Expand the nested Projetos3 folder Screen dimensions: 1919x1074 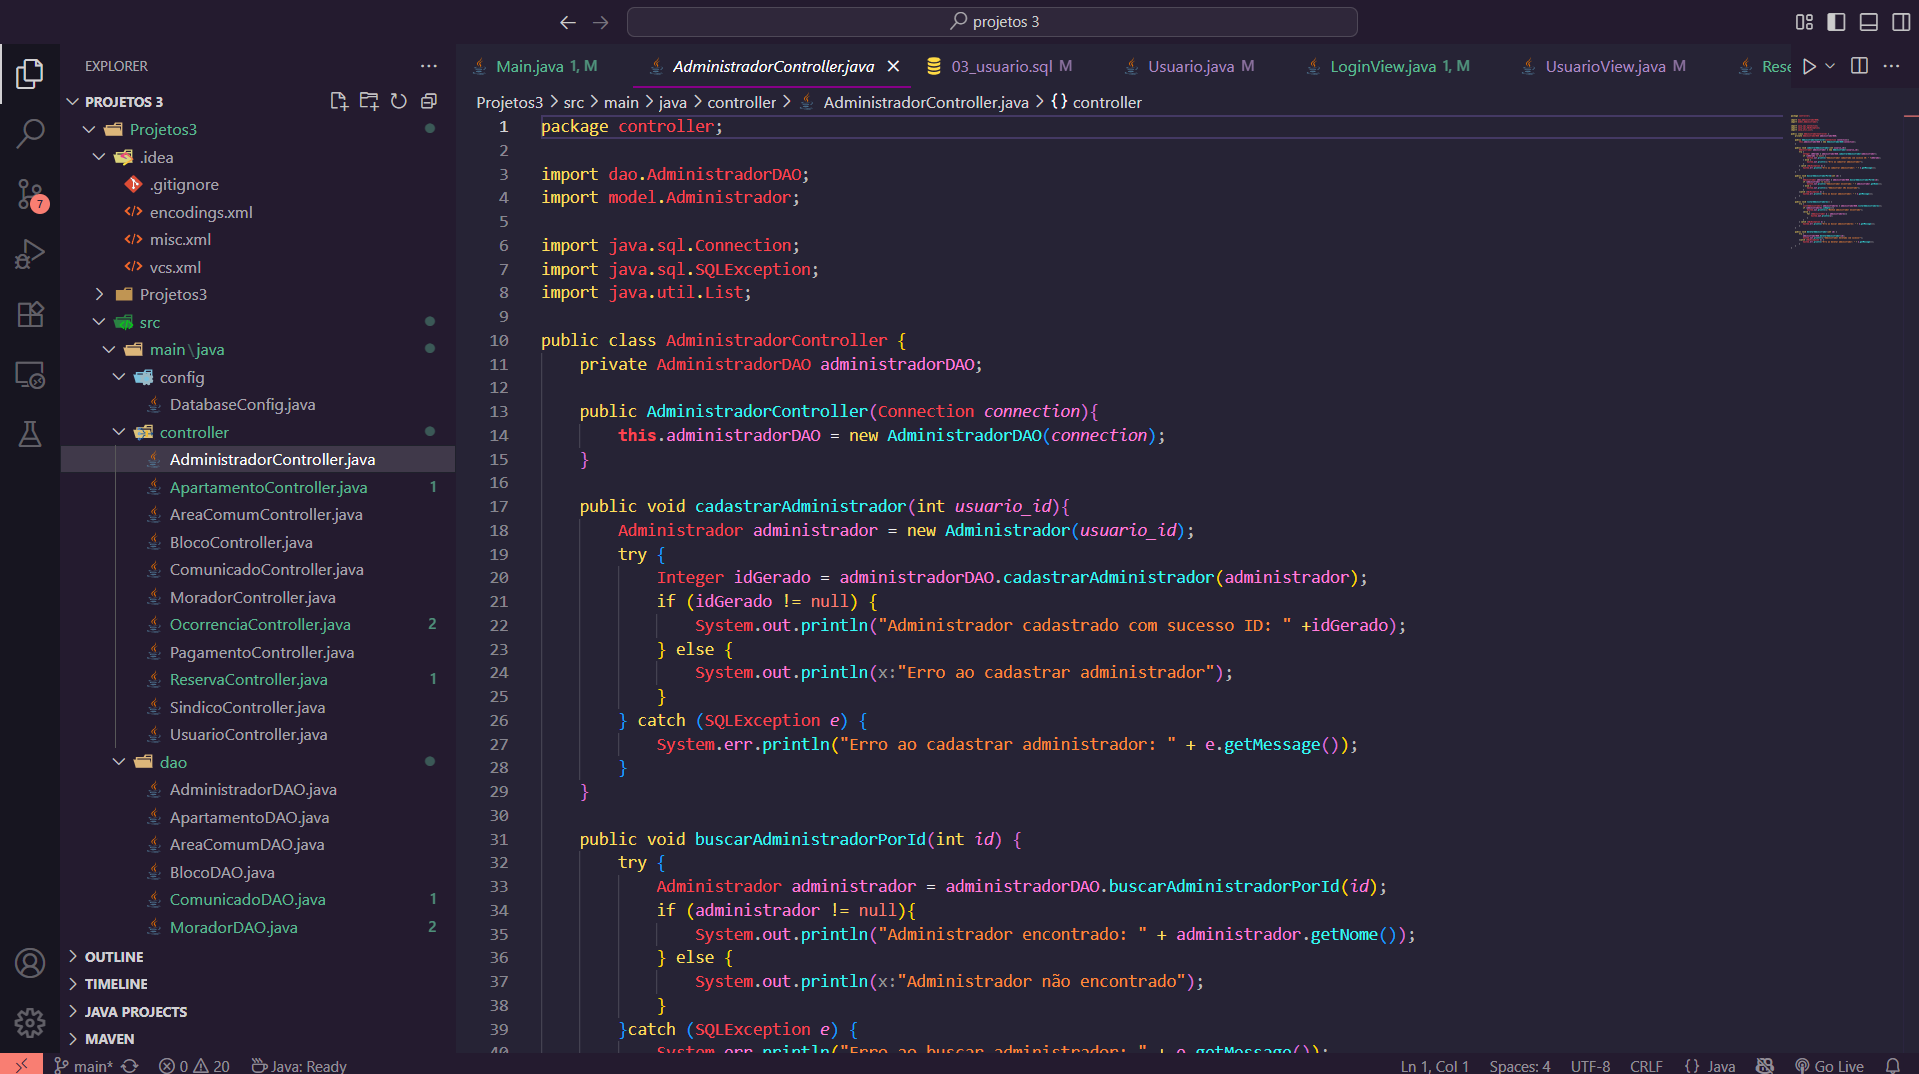(173, 294)
